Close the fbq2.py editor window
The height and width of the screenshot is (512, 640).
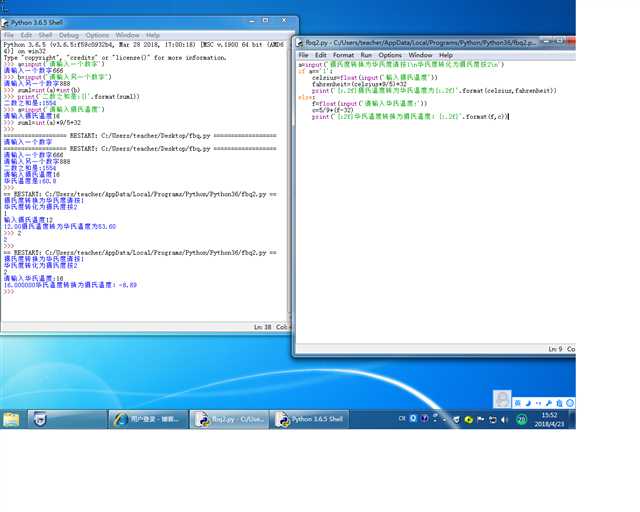tap(571, 41)
